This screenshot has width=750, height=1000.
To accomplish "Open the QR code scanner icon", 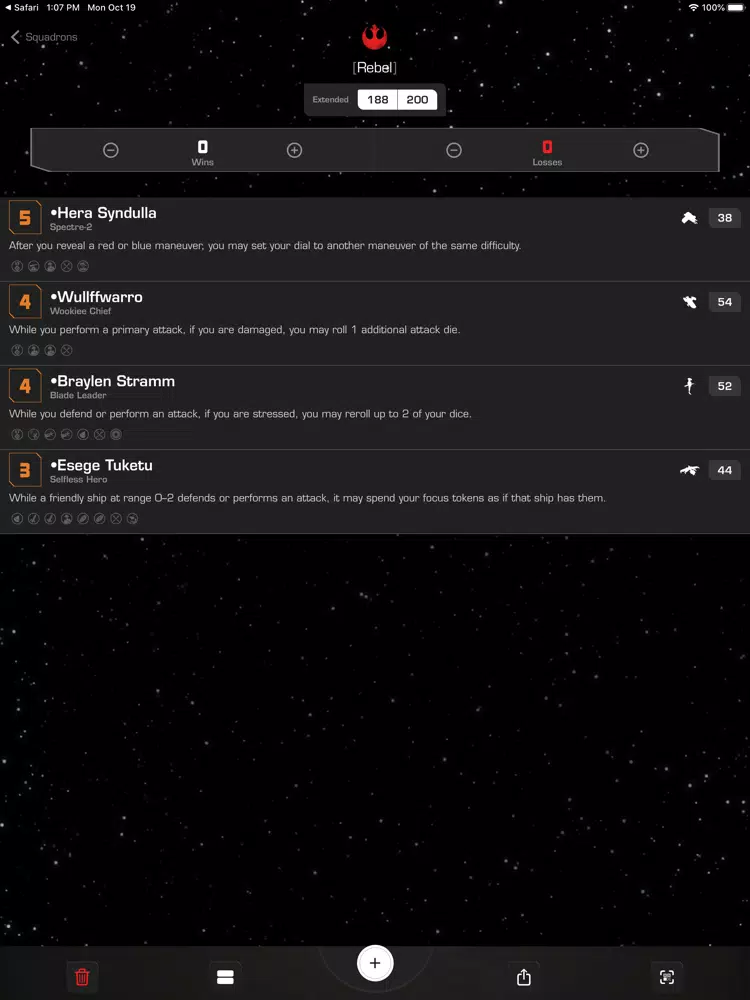I will pyautogui.click(x=667, y=976).
